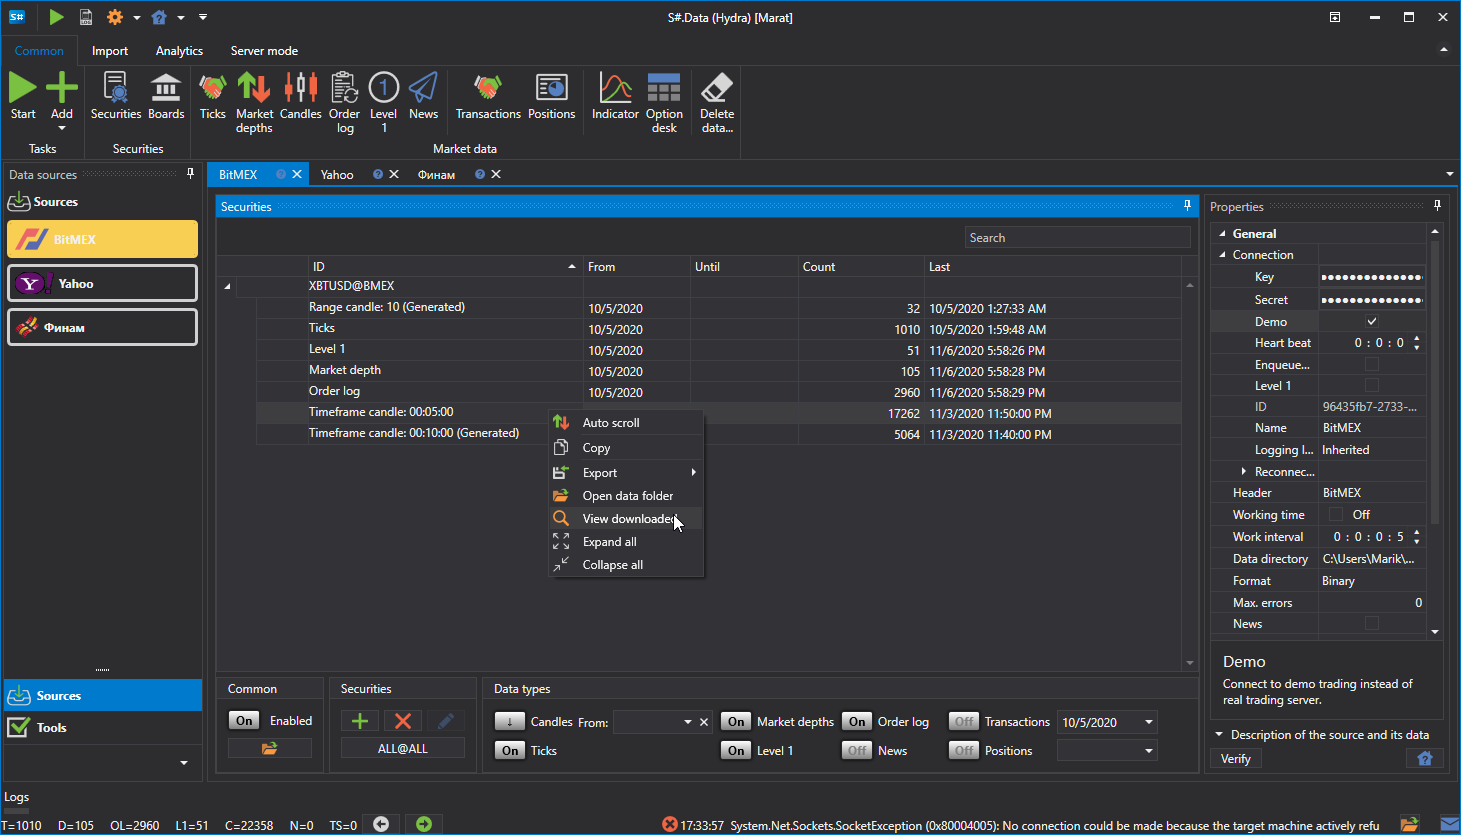Click the Add source plus icon

click(62, 88)
